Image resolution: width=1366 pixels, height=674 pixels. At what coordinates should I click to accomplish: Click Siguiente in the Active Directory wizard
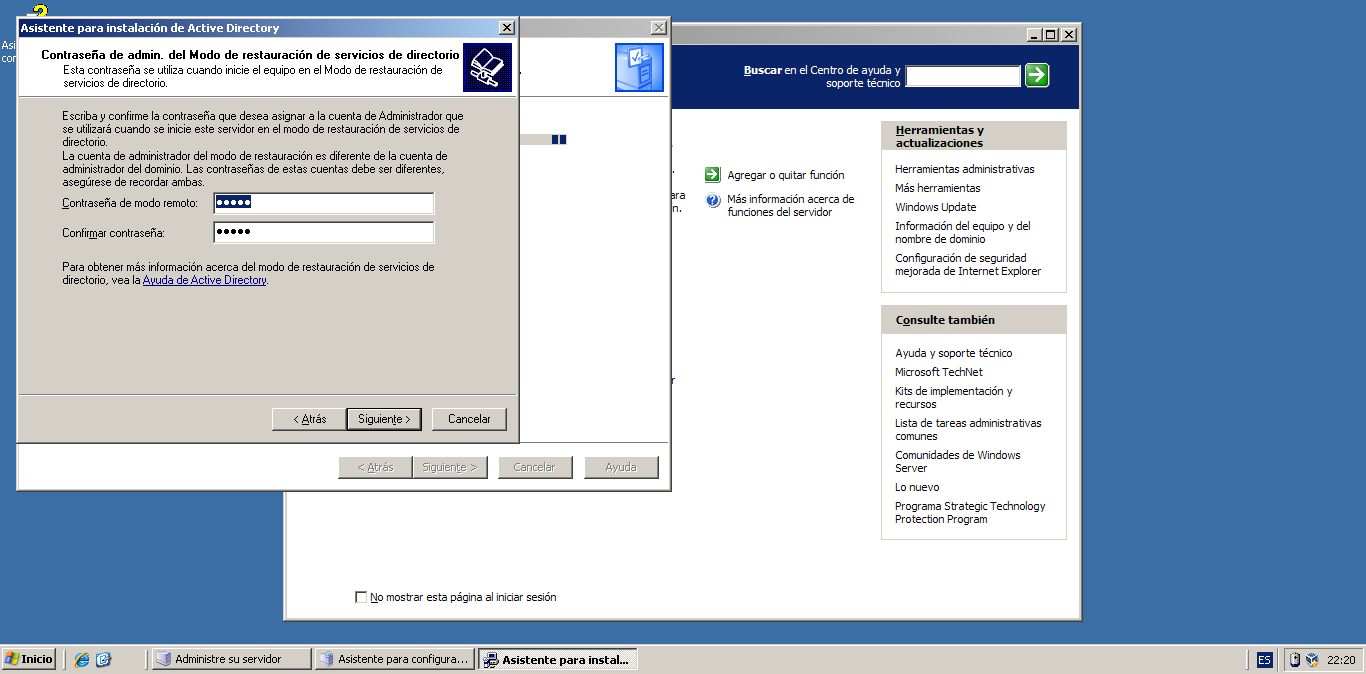384,419
